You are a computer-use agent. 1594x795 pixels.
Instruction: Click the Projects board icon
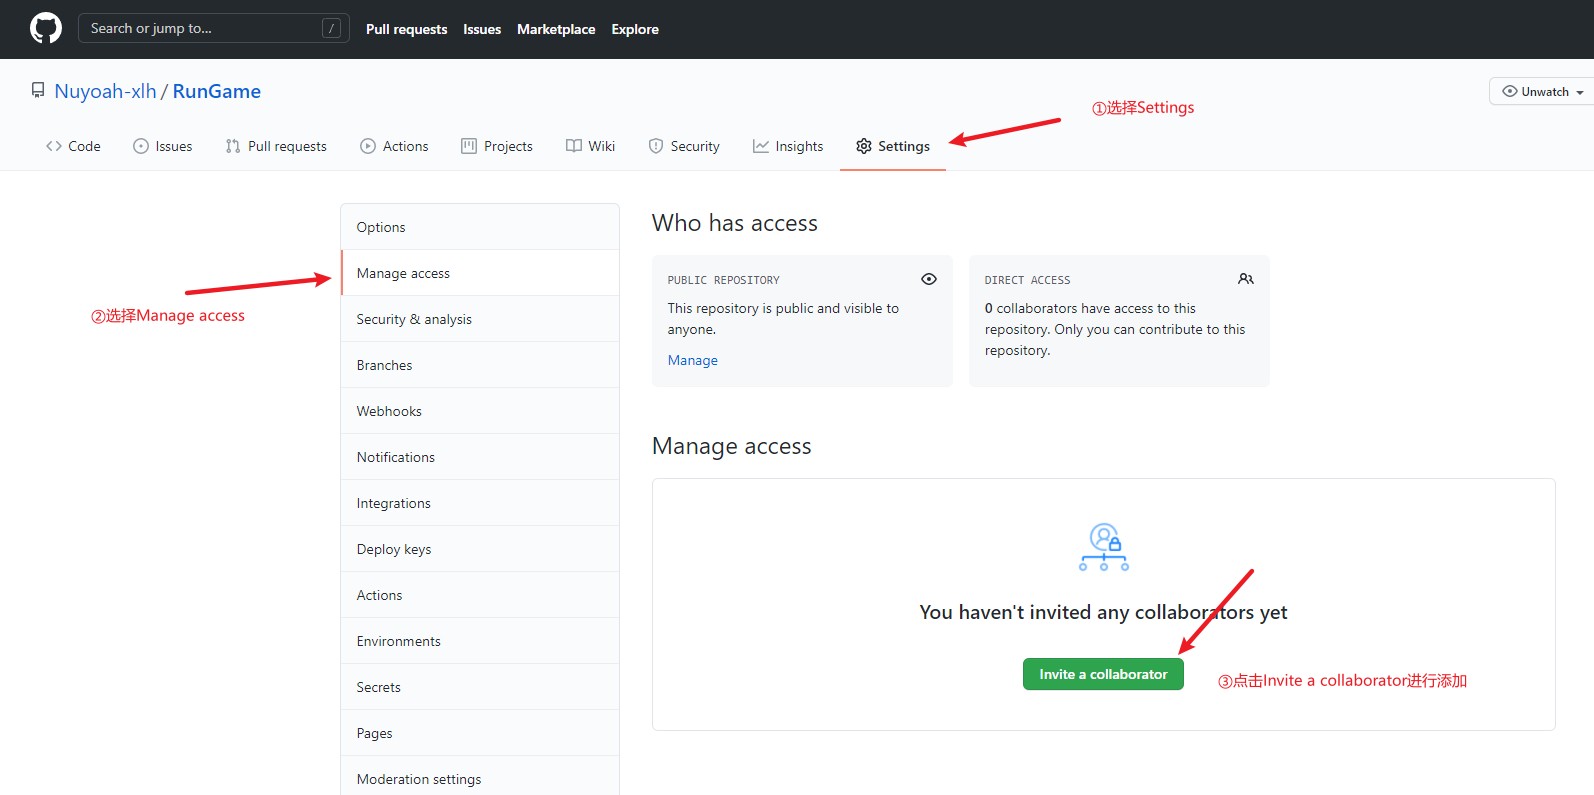(x=469, y=146)
